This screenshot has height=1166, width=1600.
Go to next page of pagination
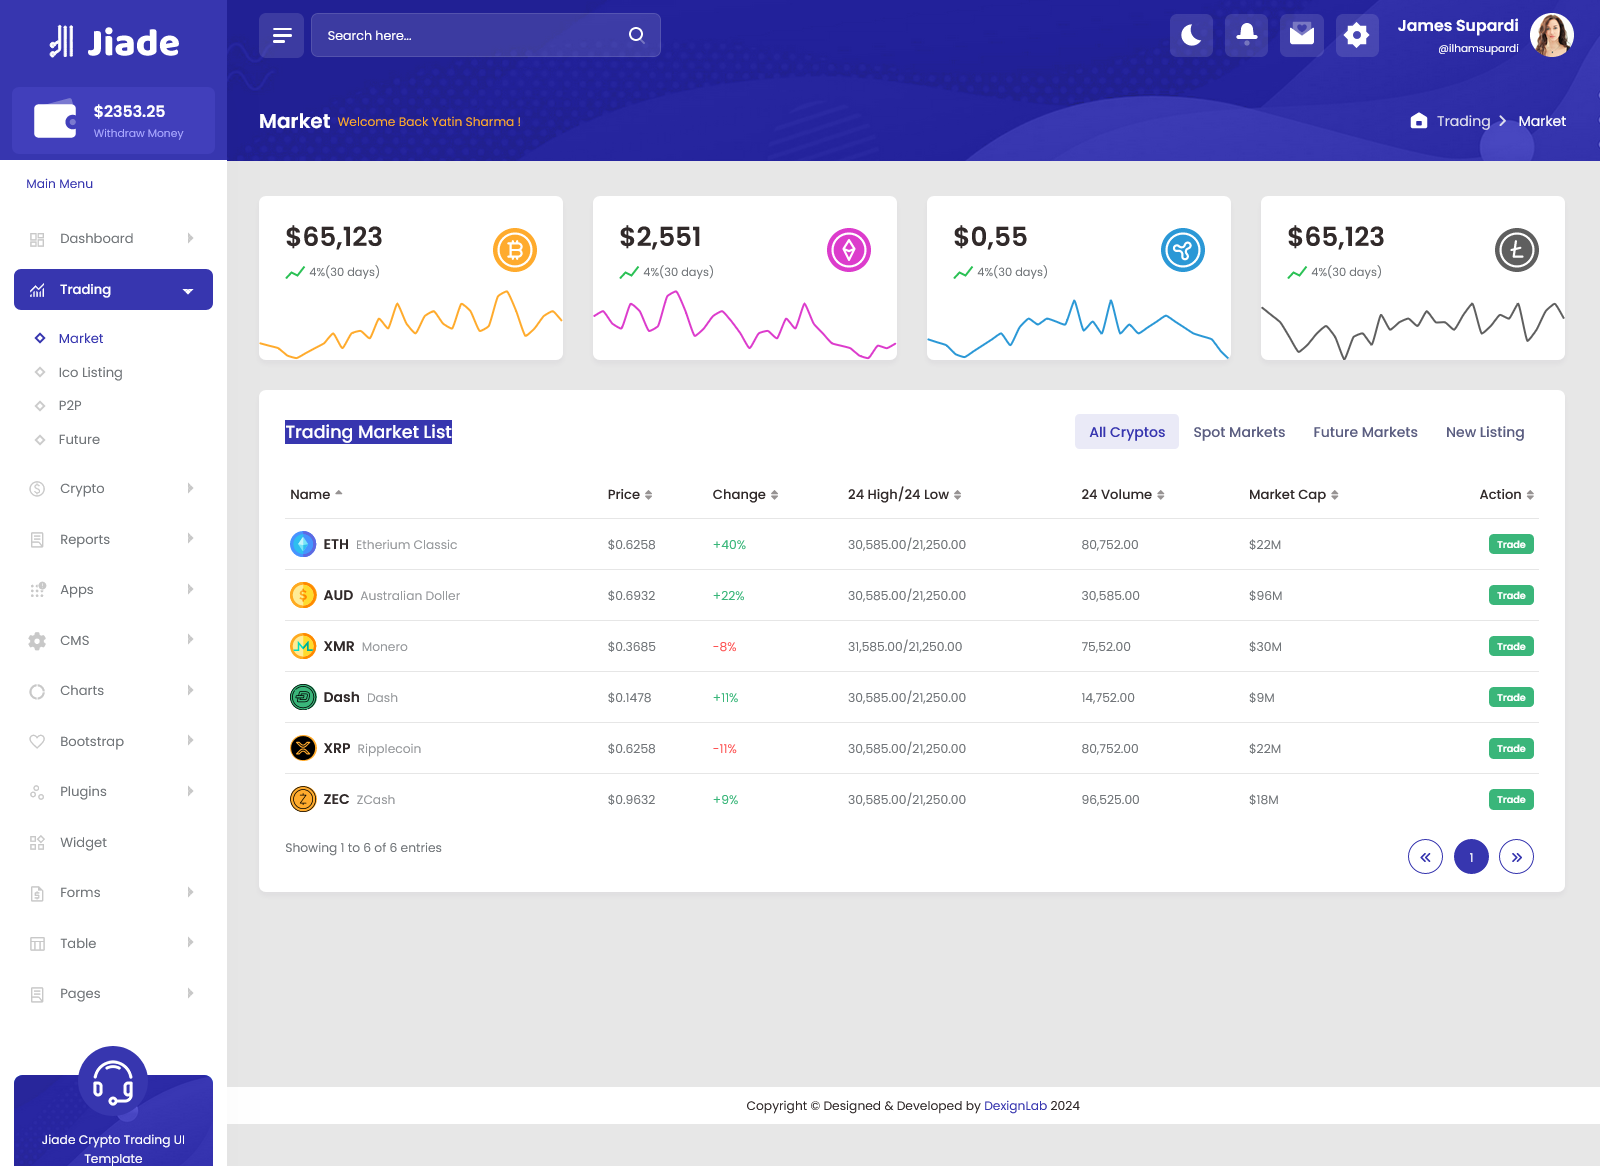(1516, 857)
